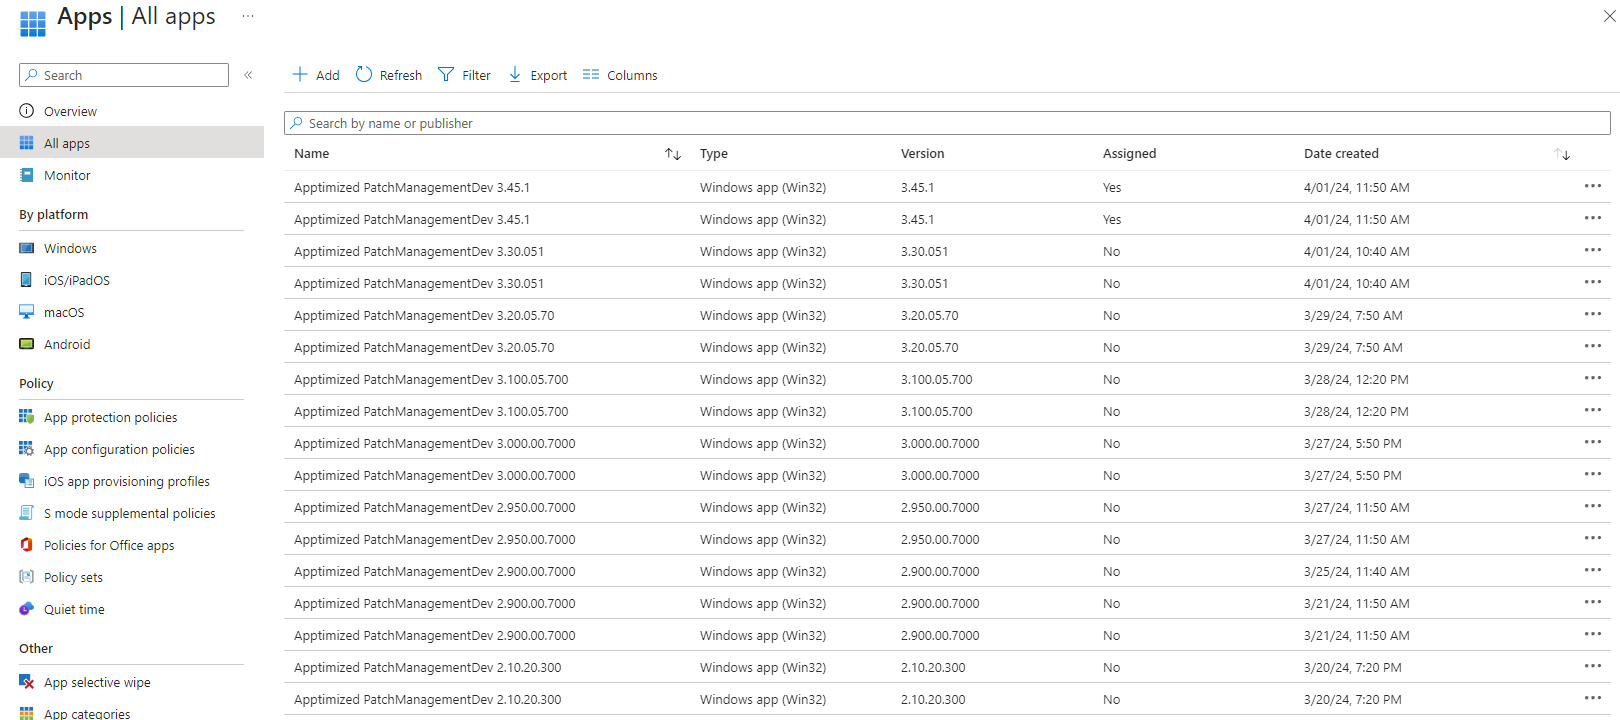Open Policy sets

(73, 577)
